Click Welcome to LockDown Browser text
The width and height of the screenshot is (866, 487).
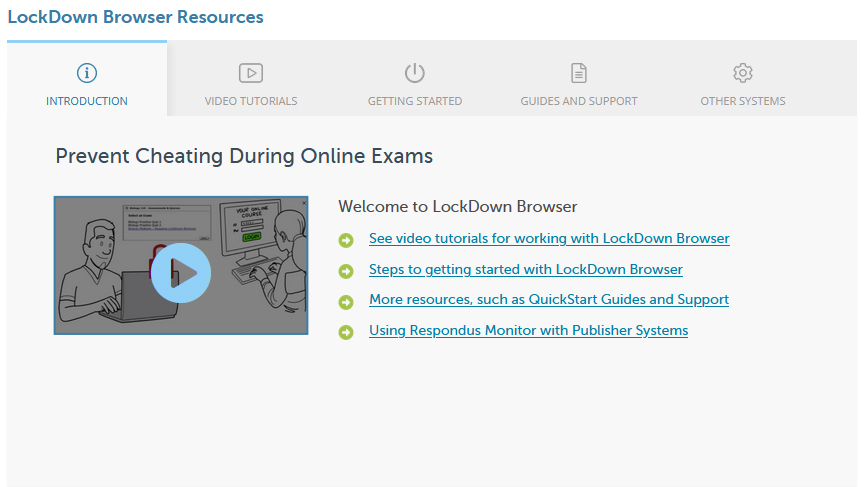click(457, 207)
